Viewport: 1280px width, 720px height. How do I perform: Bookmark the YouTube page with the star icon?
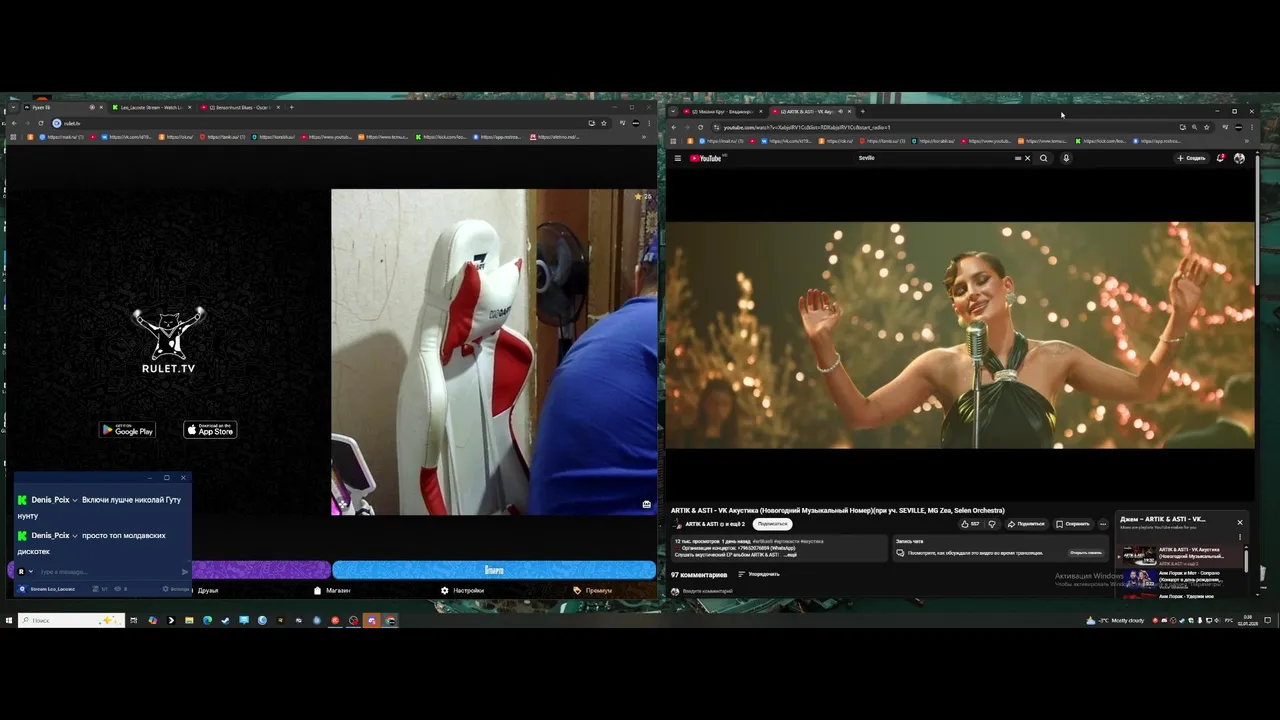[x=1206, y=127]
